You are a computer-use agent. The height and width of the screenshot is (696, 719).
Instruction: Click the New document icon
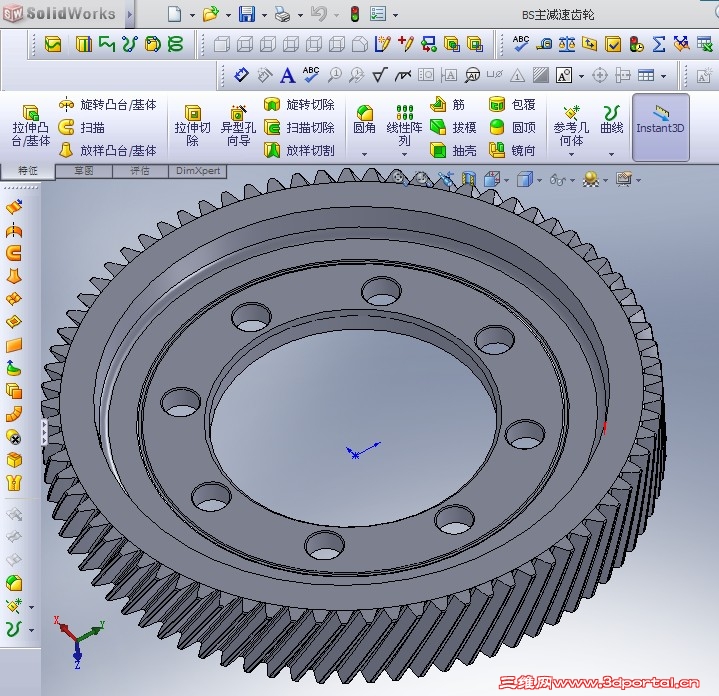tap(174, 14)
